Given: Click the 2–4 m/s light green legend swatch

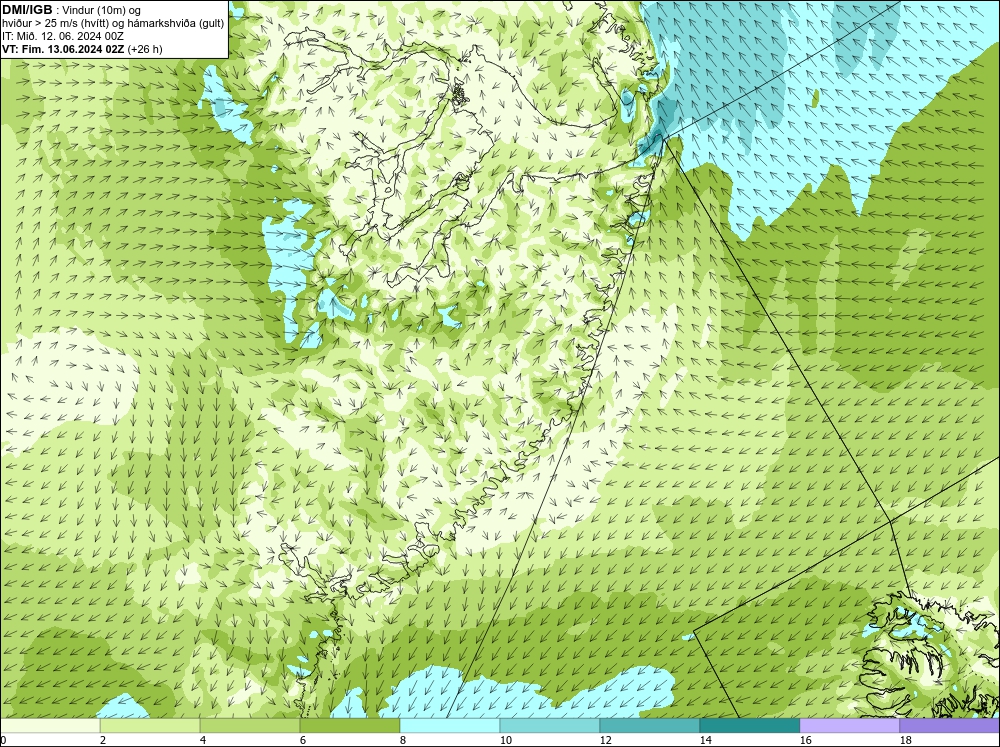Looking at the screenshot, I should point(150,725).
